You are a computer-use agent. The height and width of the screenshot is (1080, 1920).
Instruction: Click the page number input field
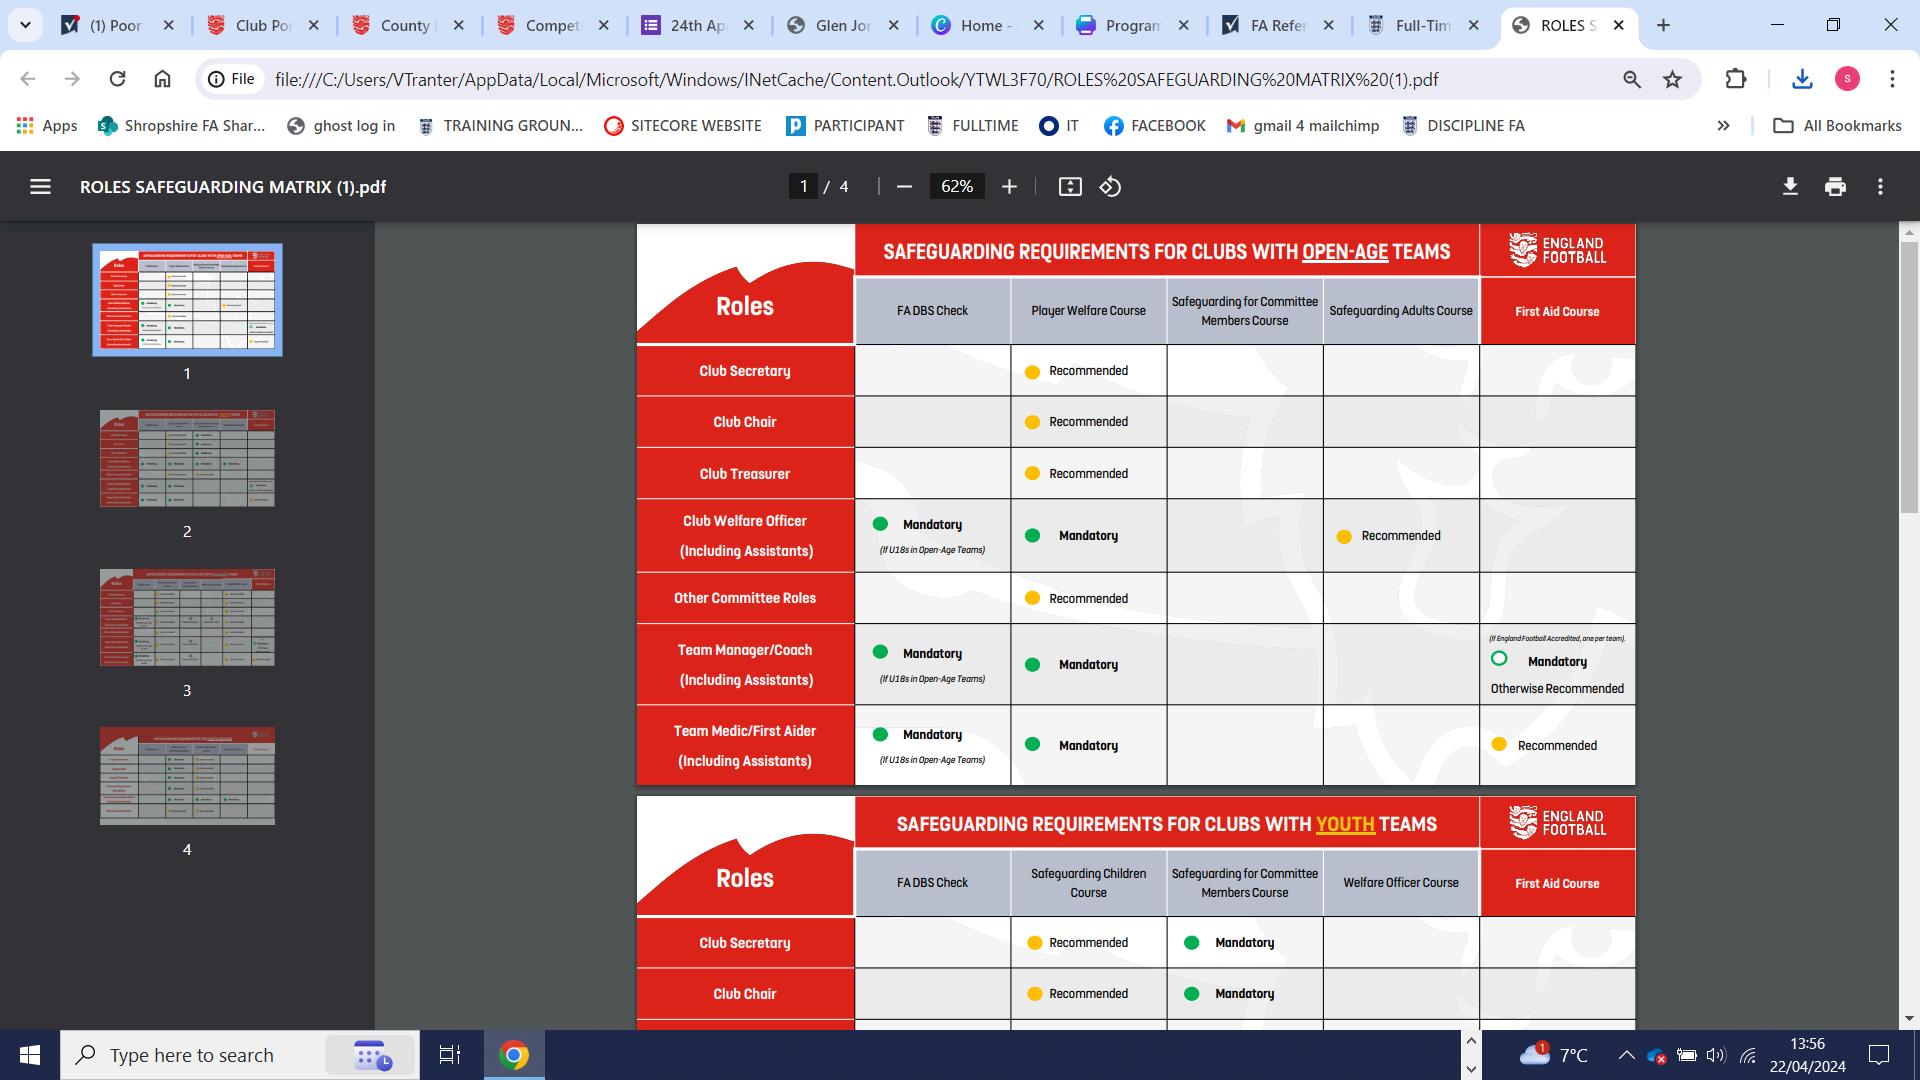coord(803,187)
